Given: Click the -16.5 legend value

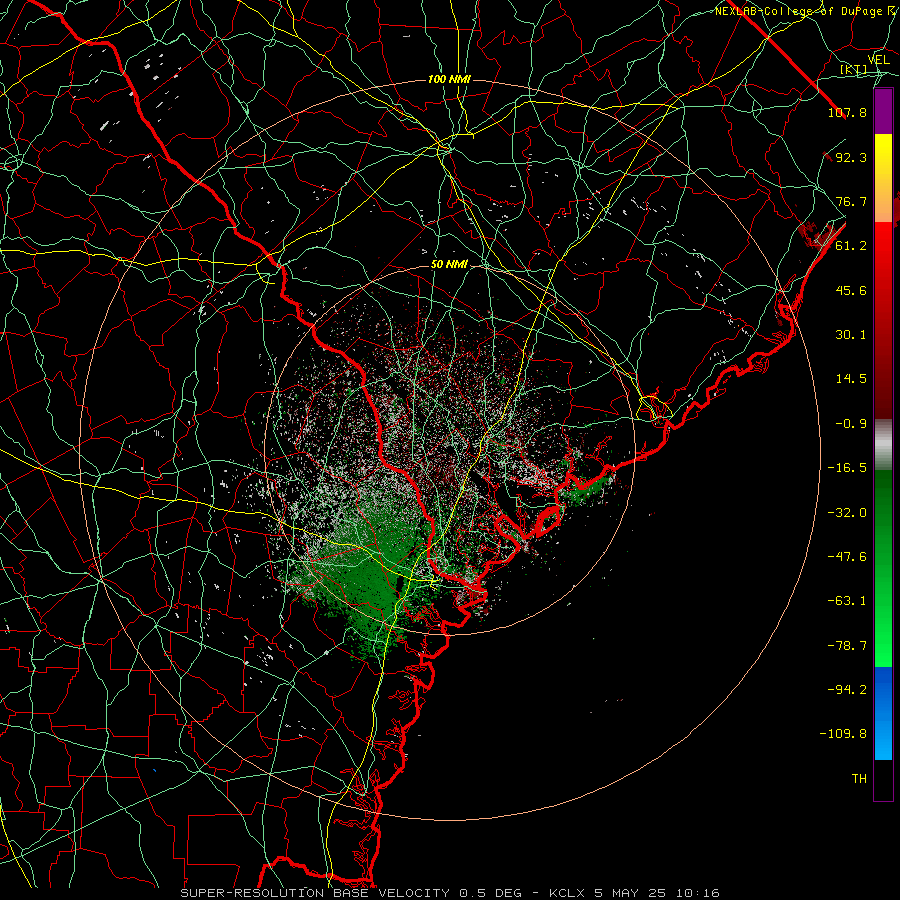Looking at the screenshot, I should 847,468.
